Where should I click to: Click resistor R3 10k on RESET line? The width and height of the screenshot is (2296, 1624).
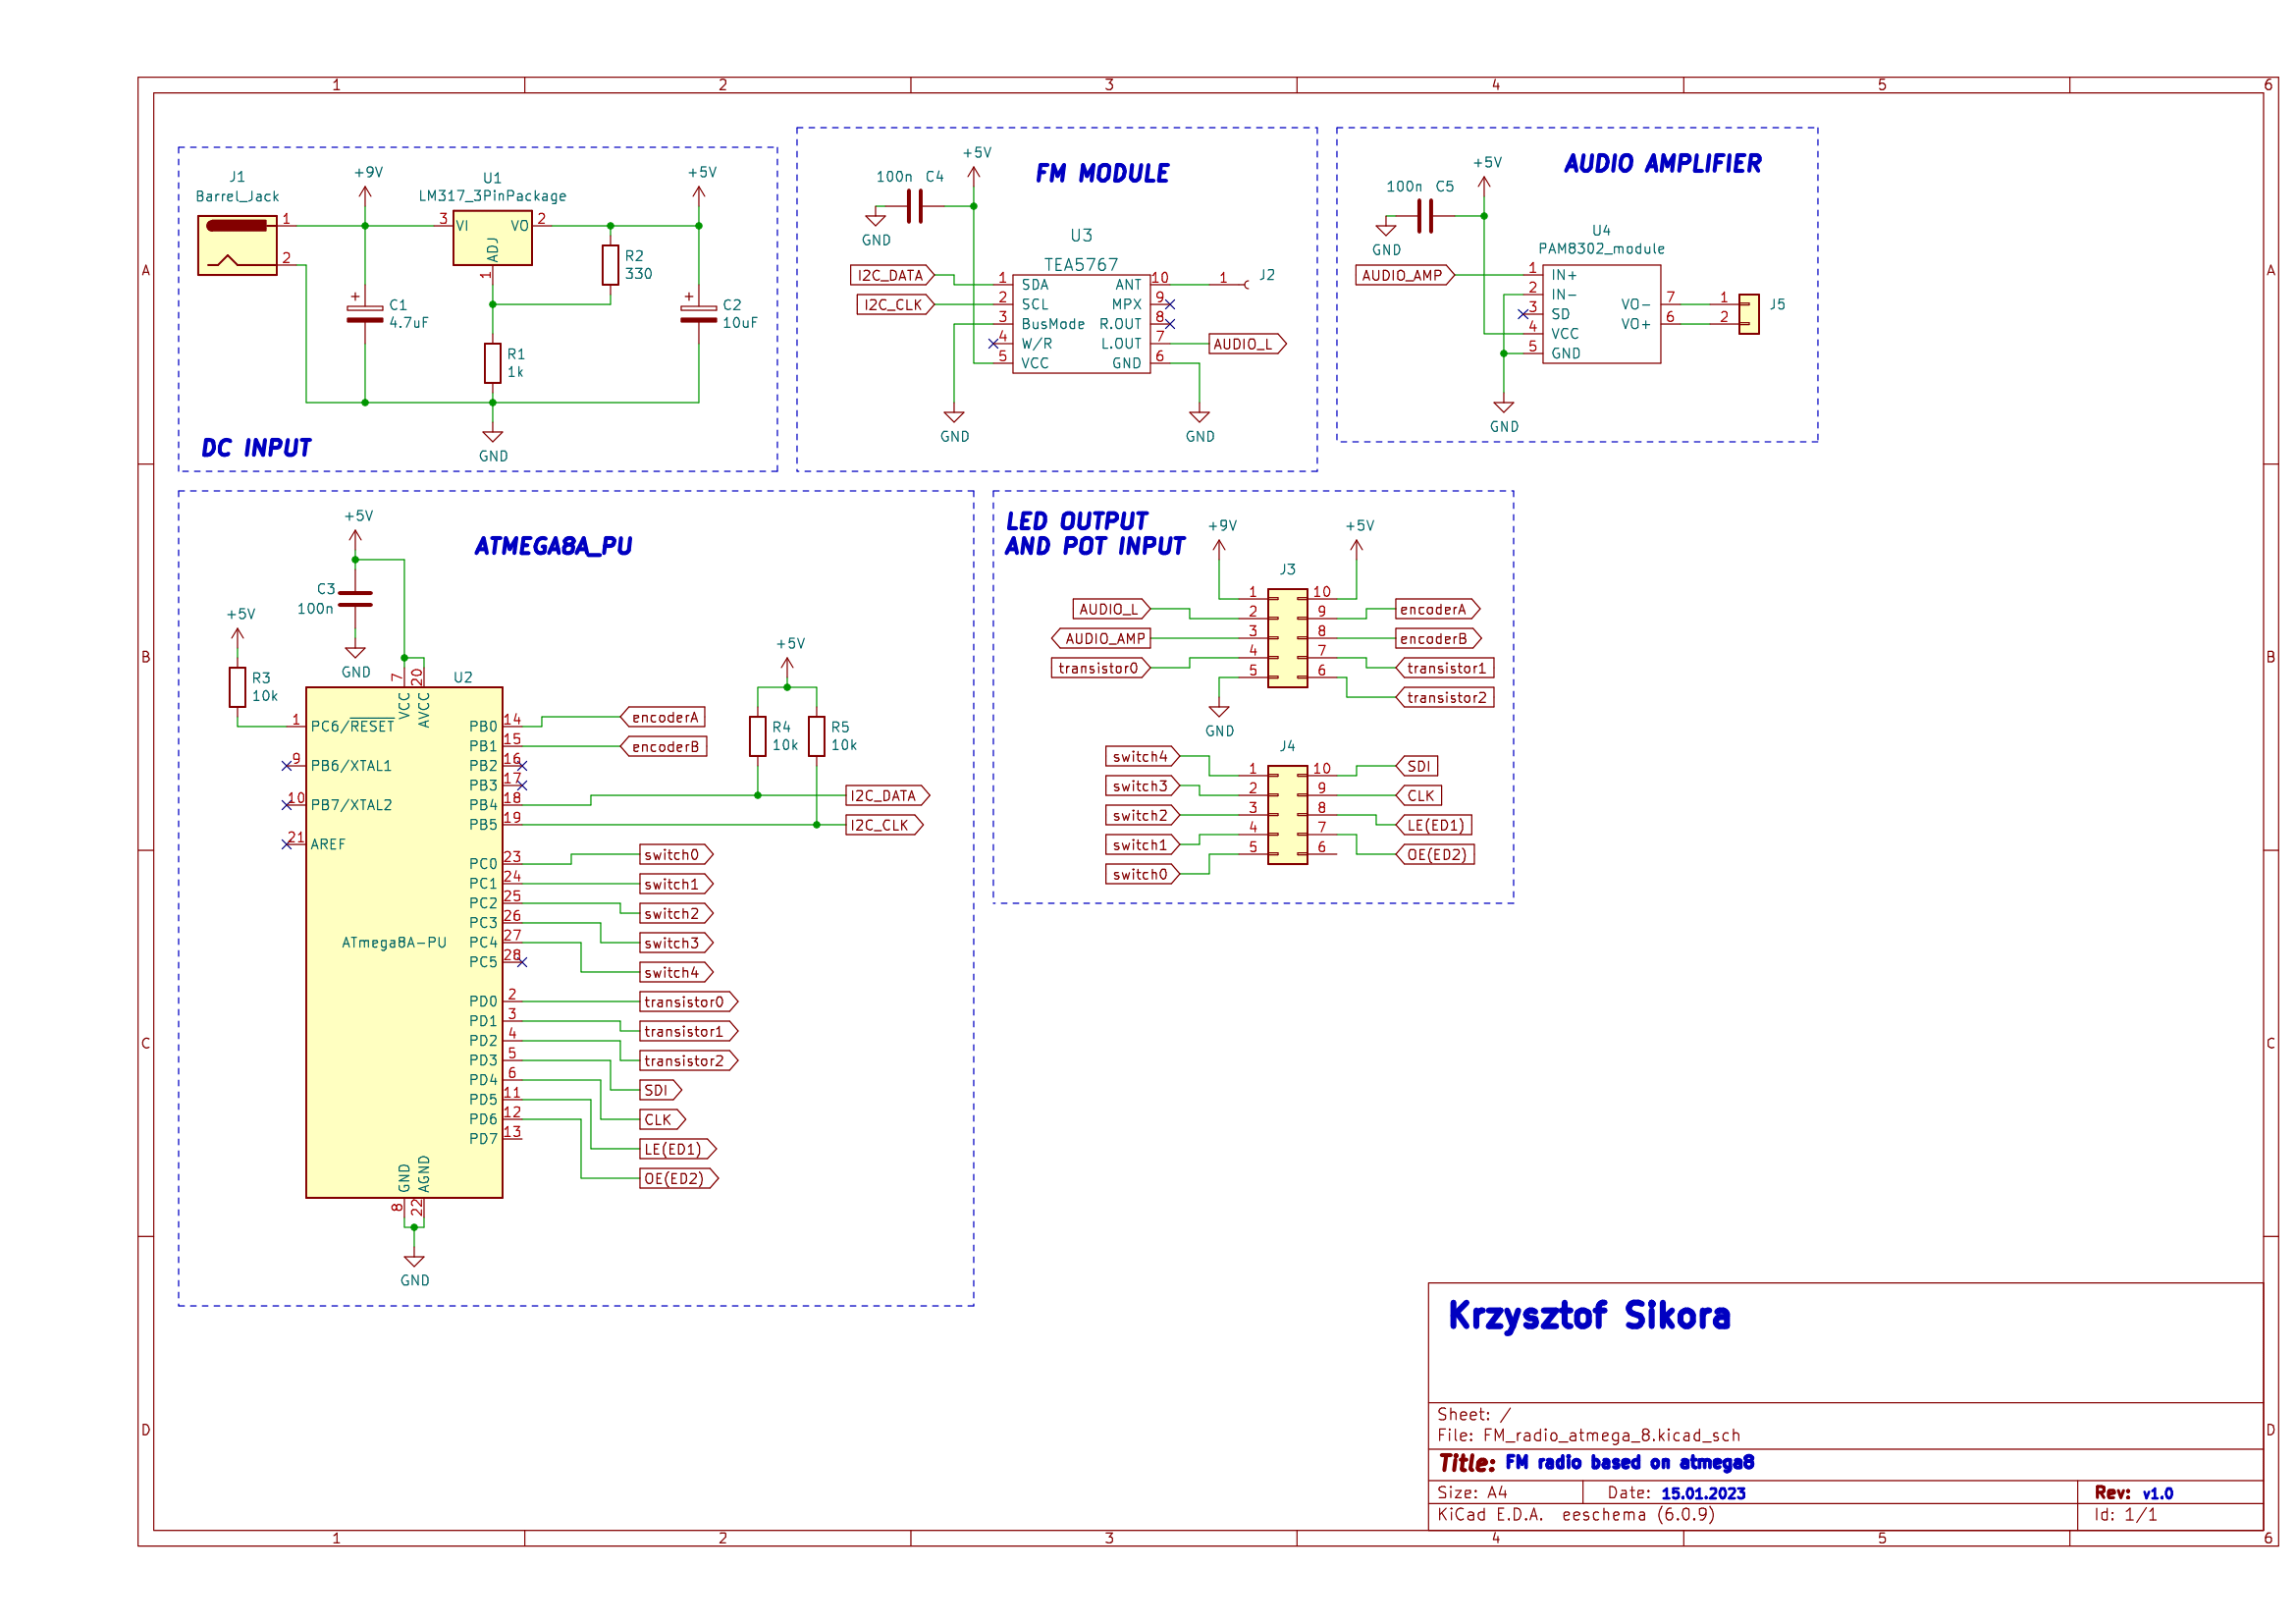[237, 687]
